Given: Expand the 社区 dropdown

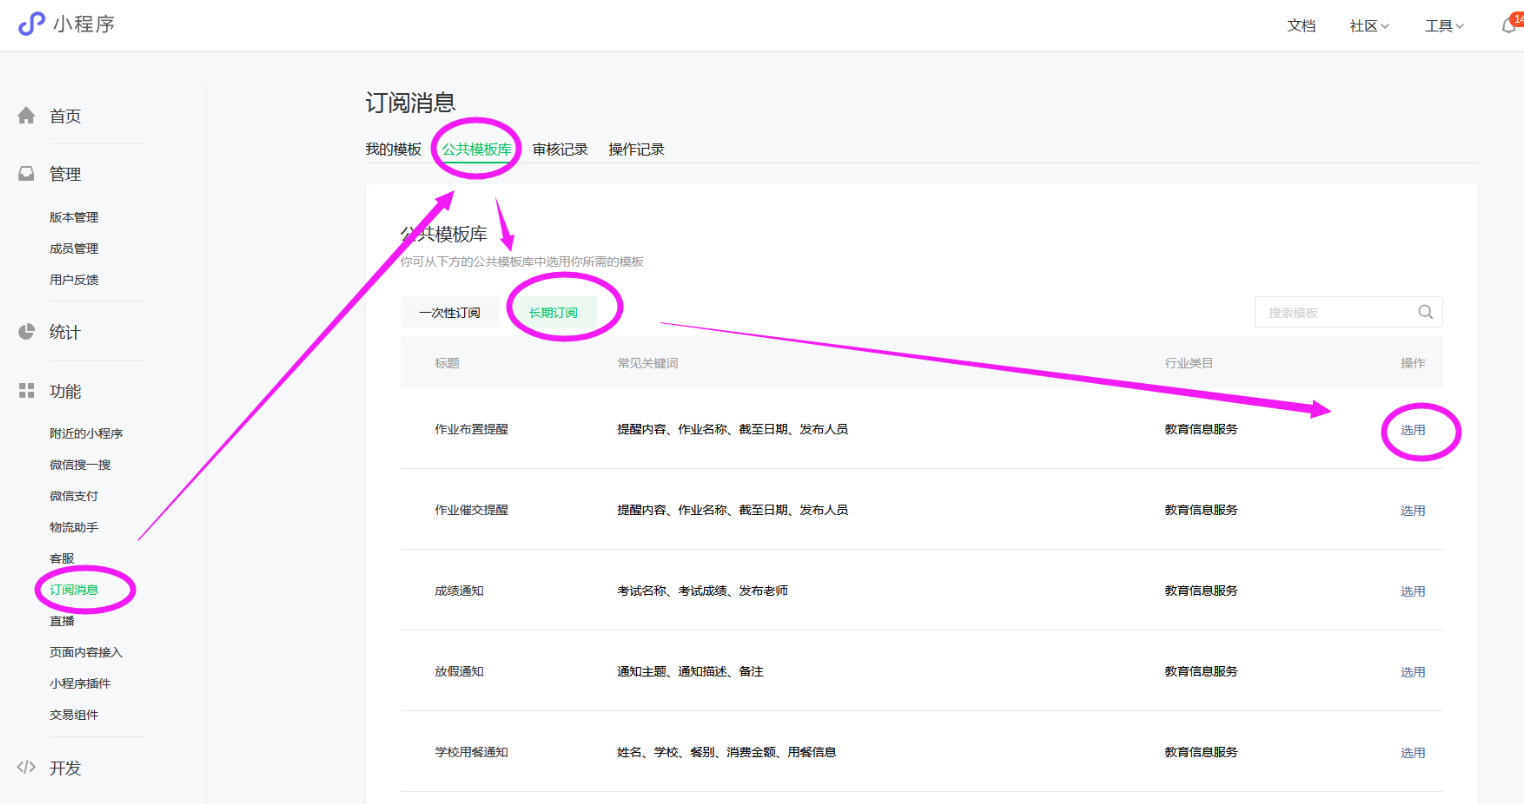Looking at the screenshot, I should tap(1368, 26).
